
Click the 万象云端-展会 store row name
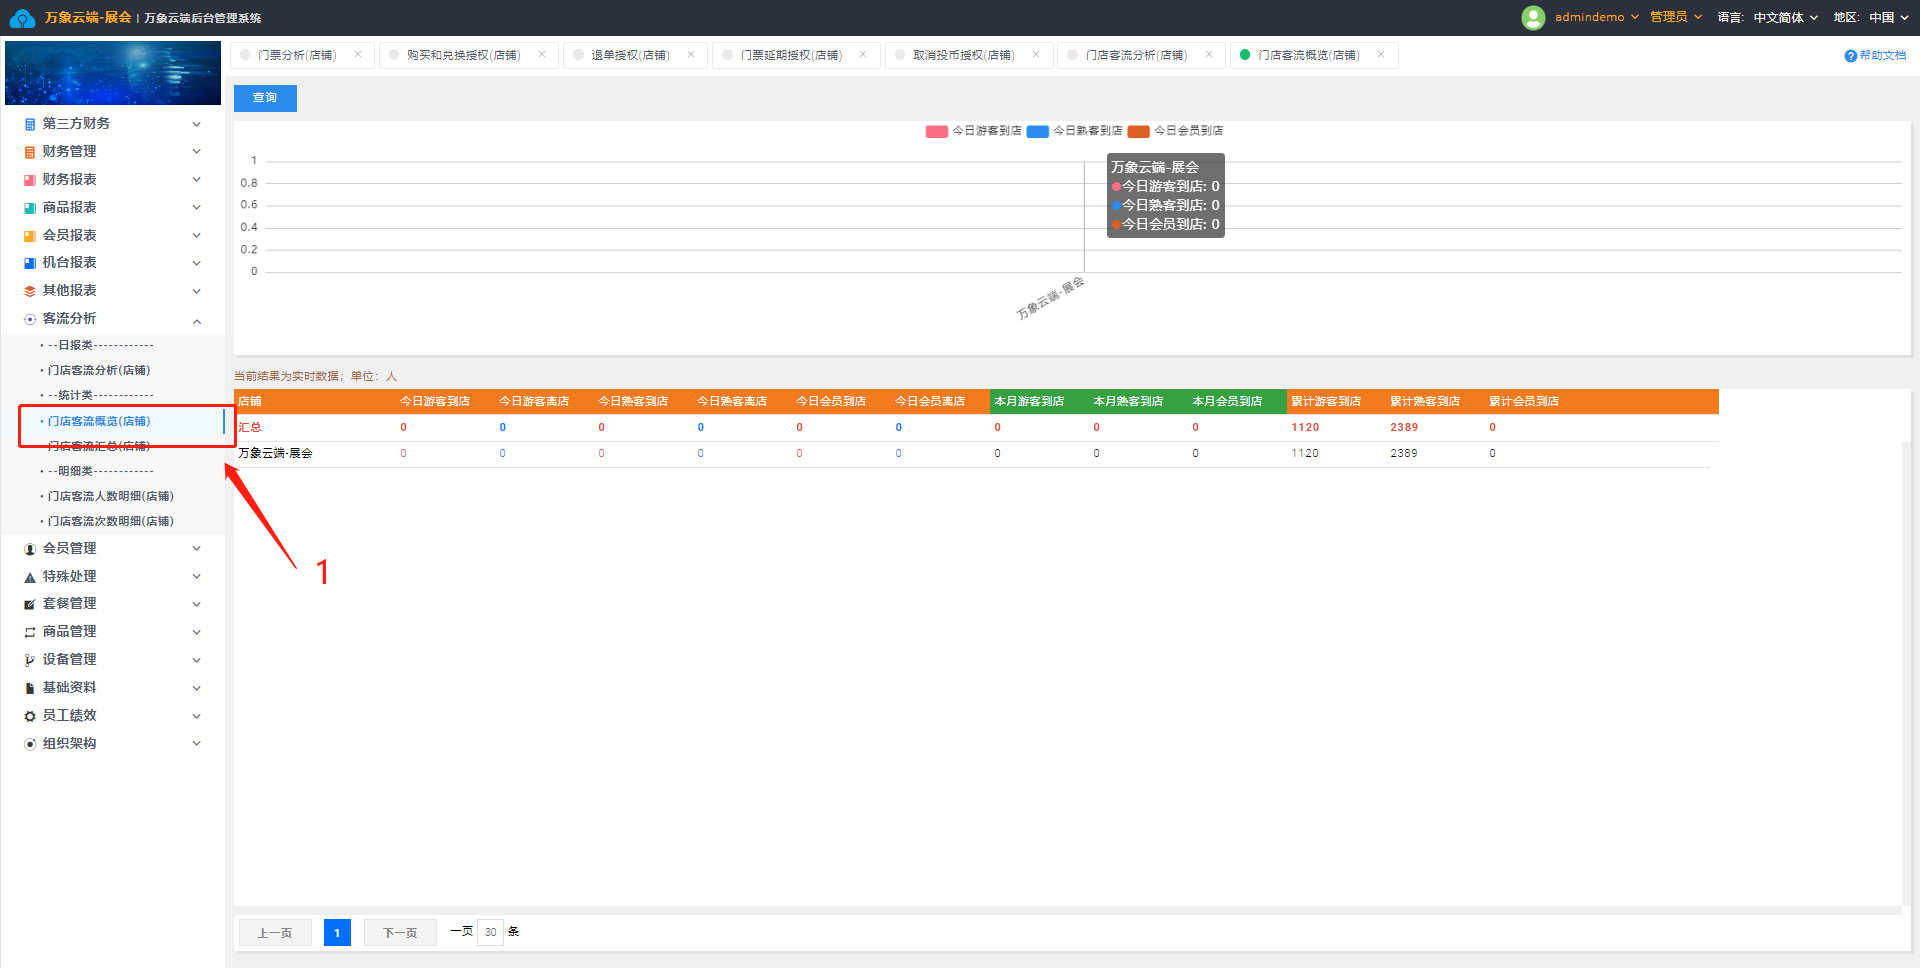(x=275, y=454)
